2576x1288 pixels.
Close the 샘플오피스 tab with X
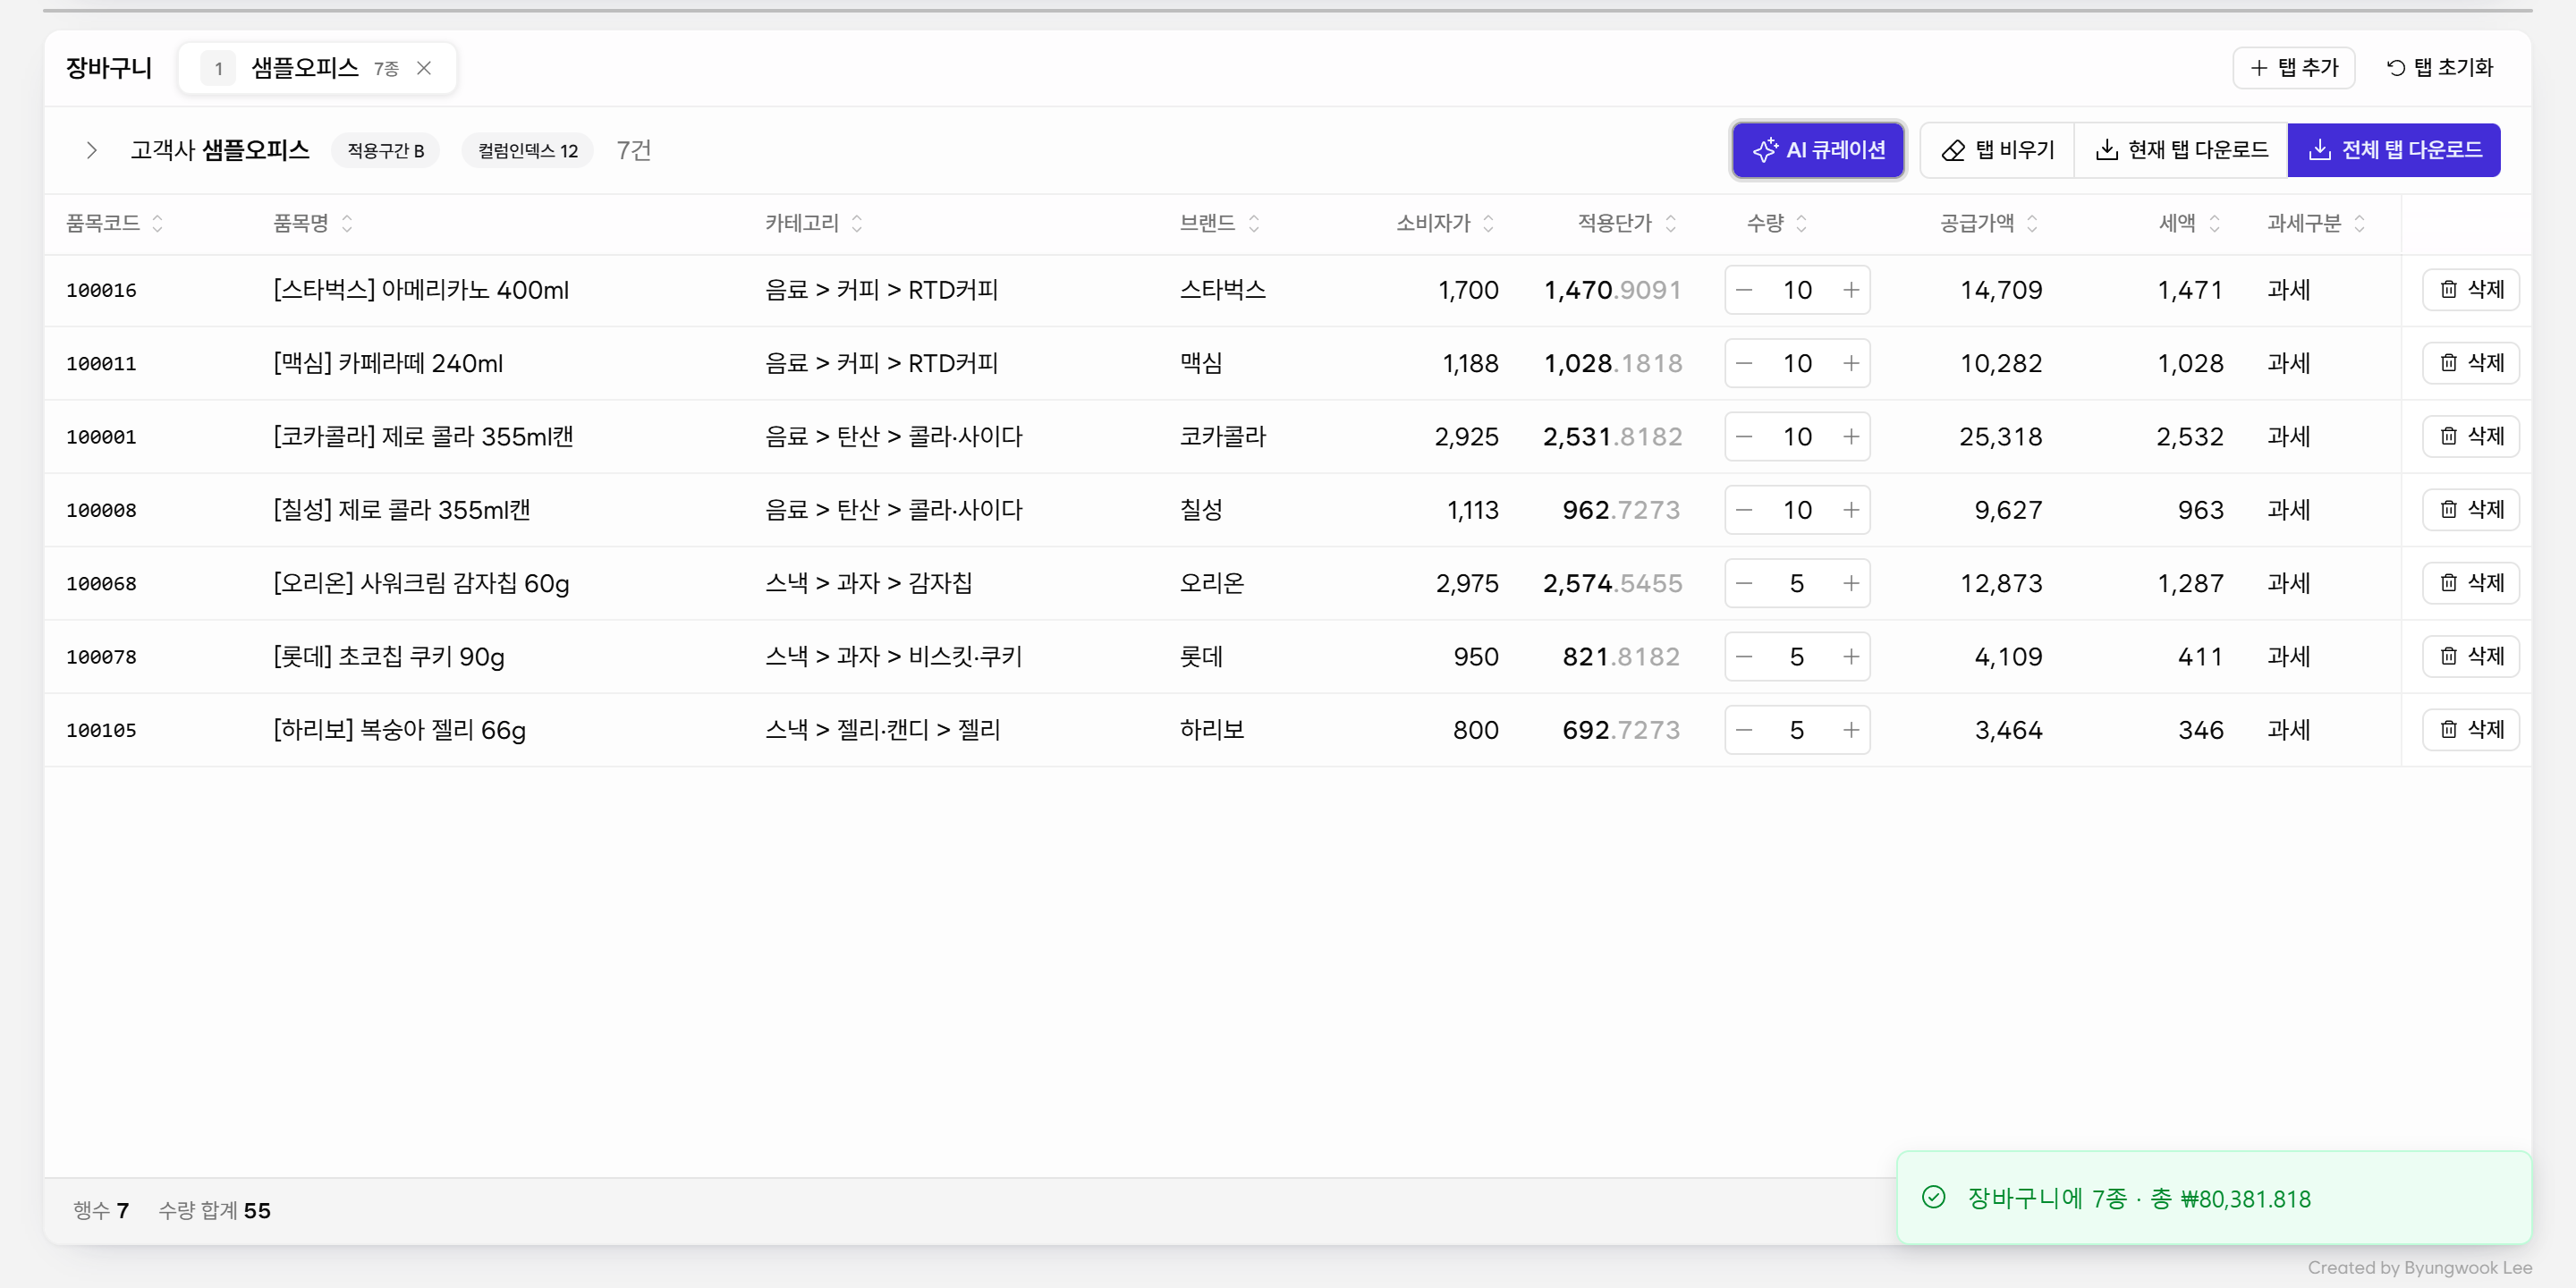[x=424, y=68]
